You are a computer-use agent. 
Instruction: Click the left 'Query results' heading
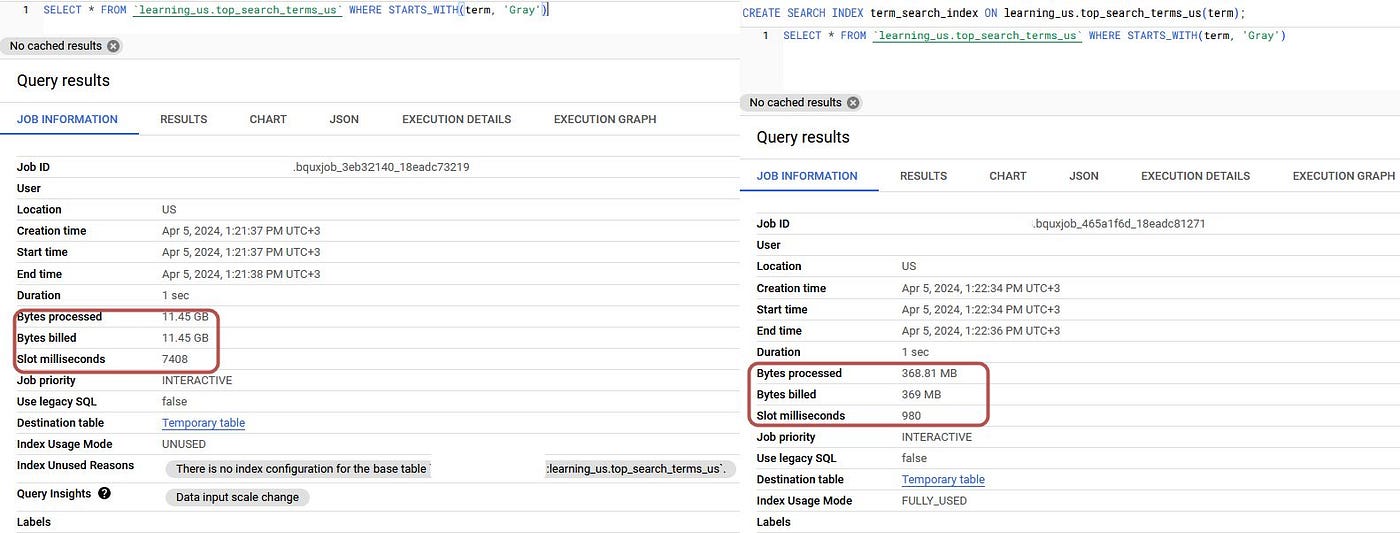[x=63, y=80]
